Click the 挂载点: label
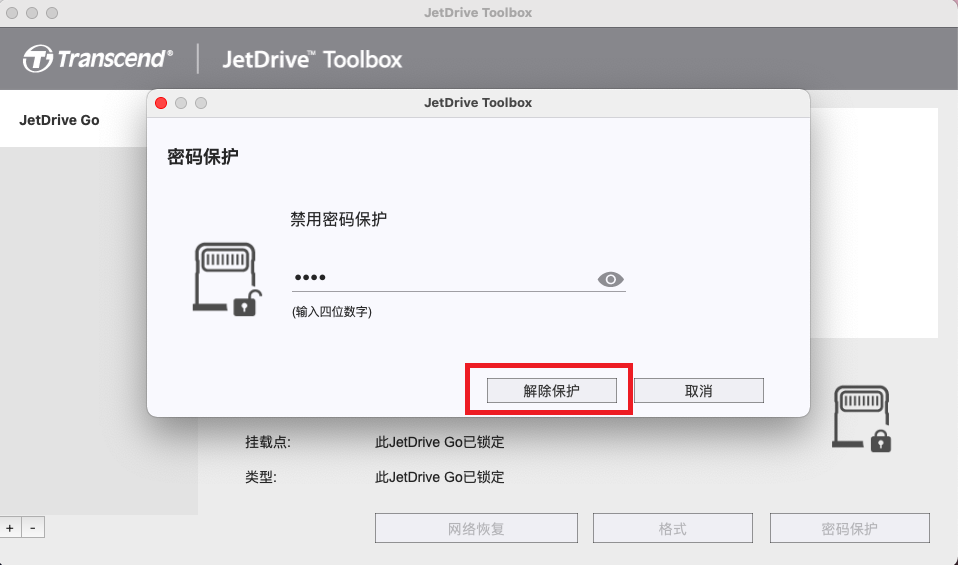This screenshot has height=565, width=958. pos(268,442)
